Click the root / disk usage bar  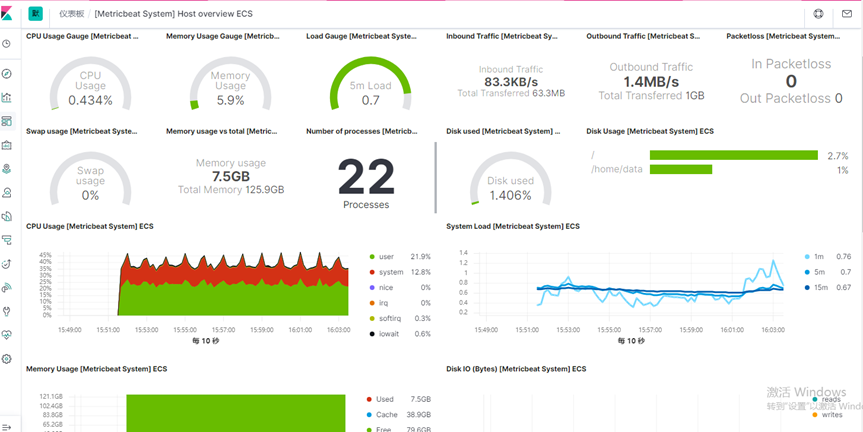(x=734, y=156)
